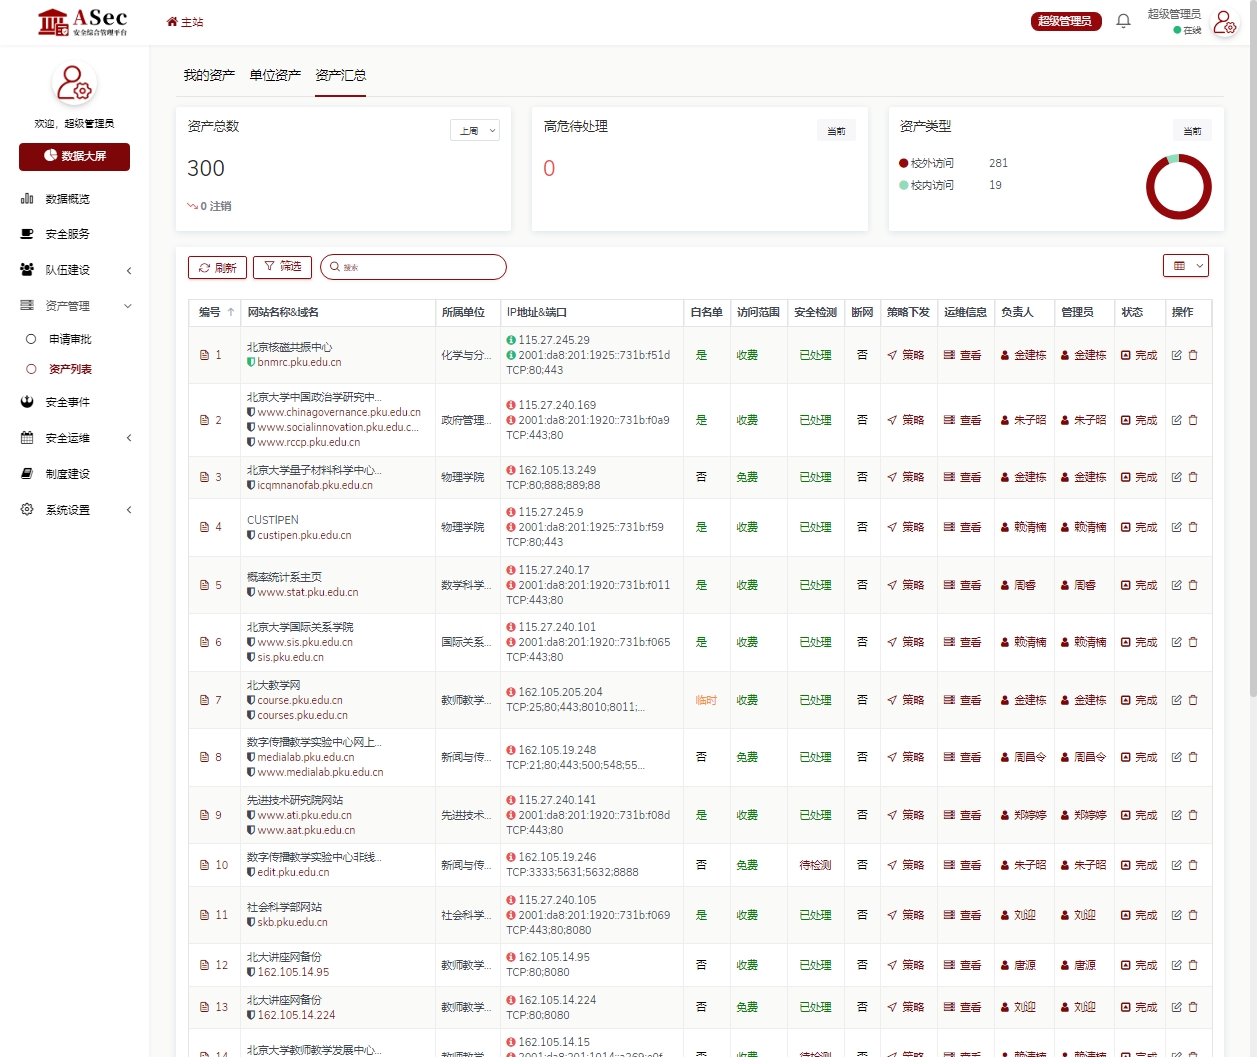Click the asset type donut chart
The width and height of the screenshot is (1257, 1057).
[1178, 187]
